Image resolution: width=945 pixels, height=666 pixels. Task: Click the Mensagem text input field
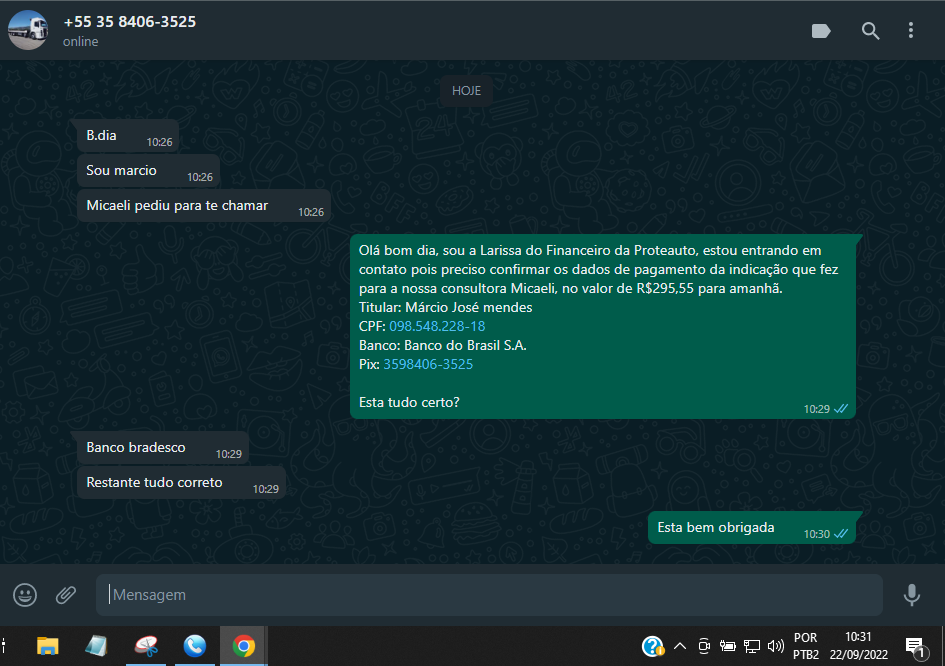click(490, 595)
